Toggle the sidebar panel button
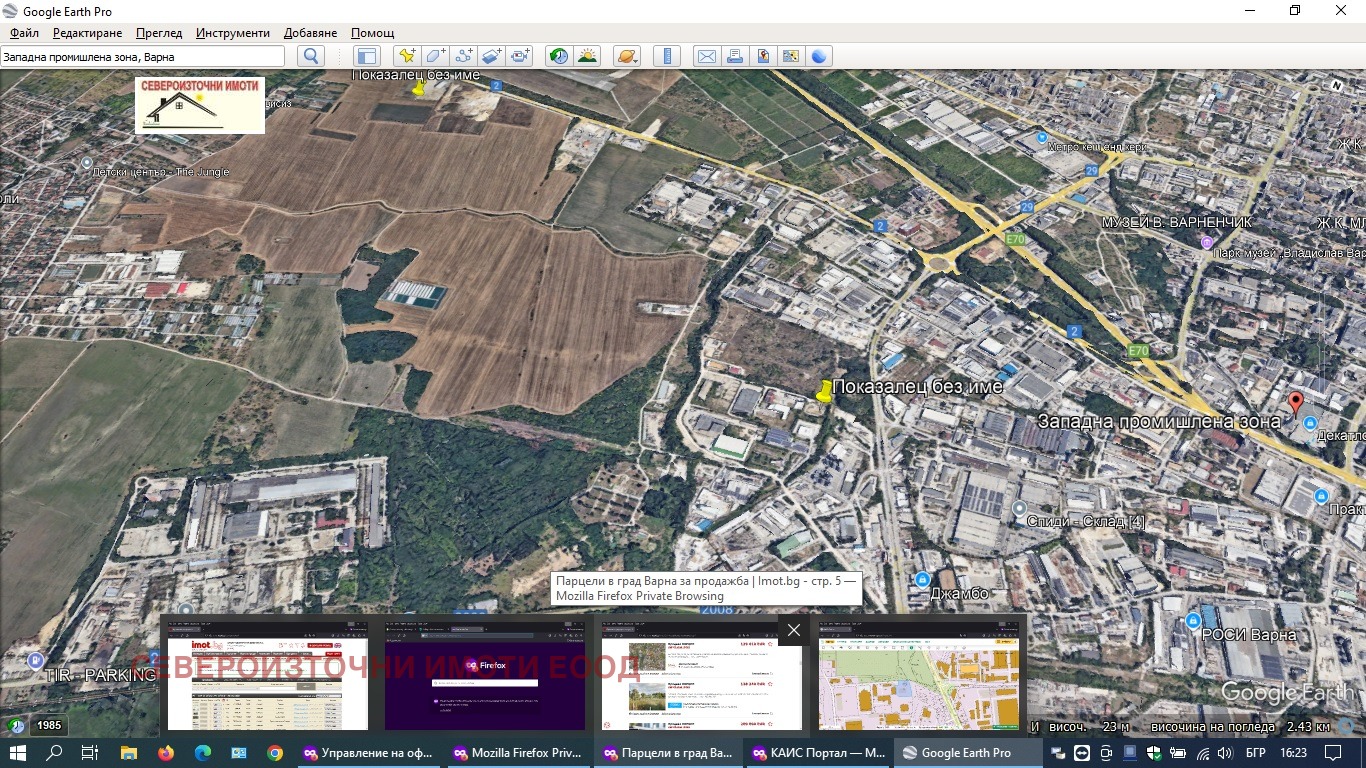 (367, 56)
